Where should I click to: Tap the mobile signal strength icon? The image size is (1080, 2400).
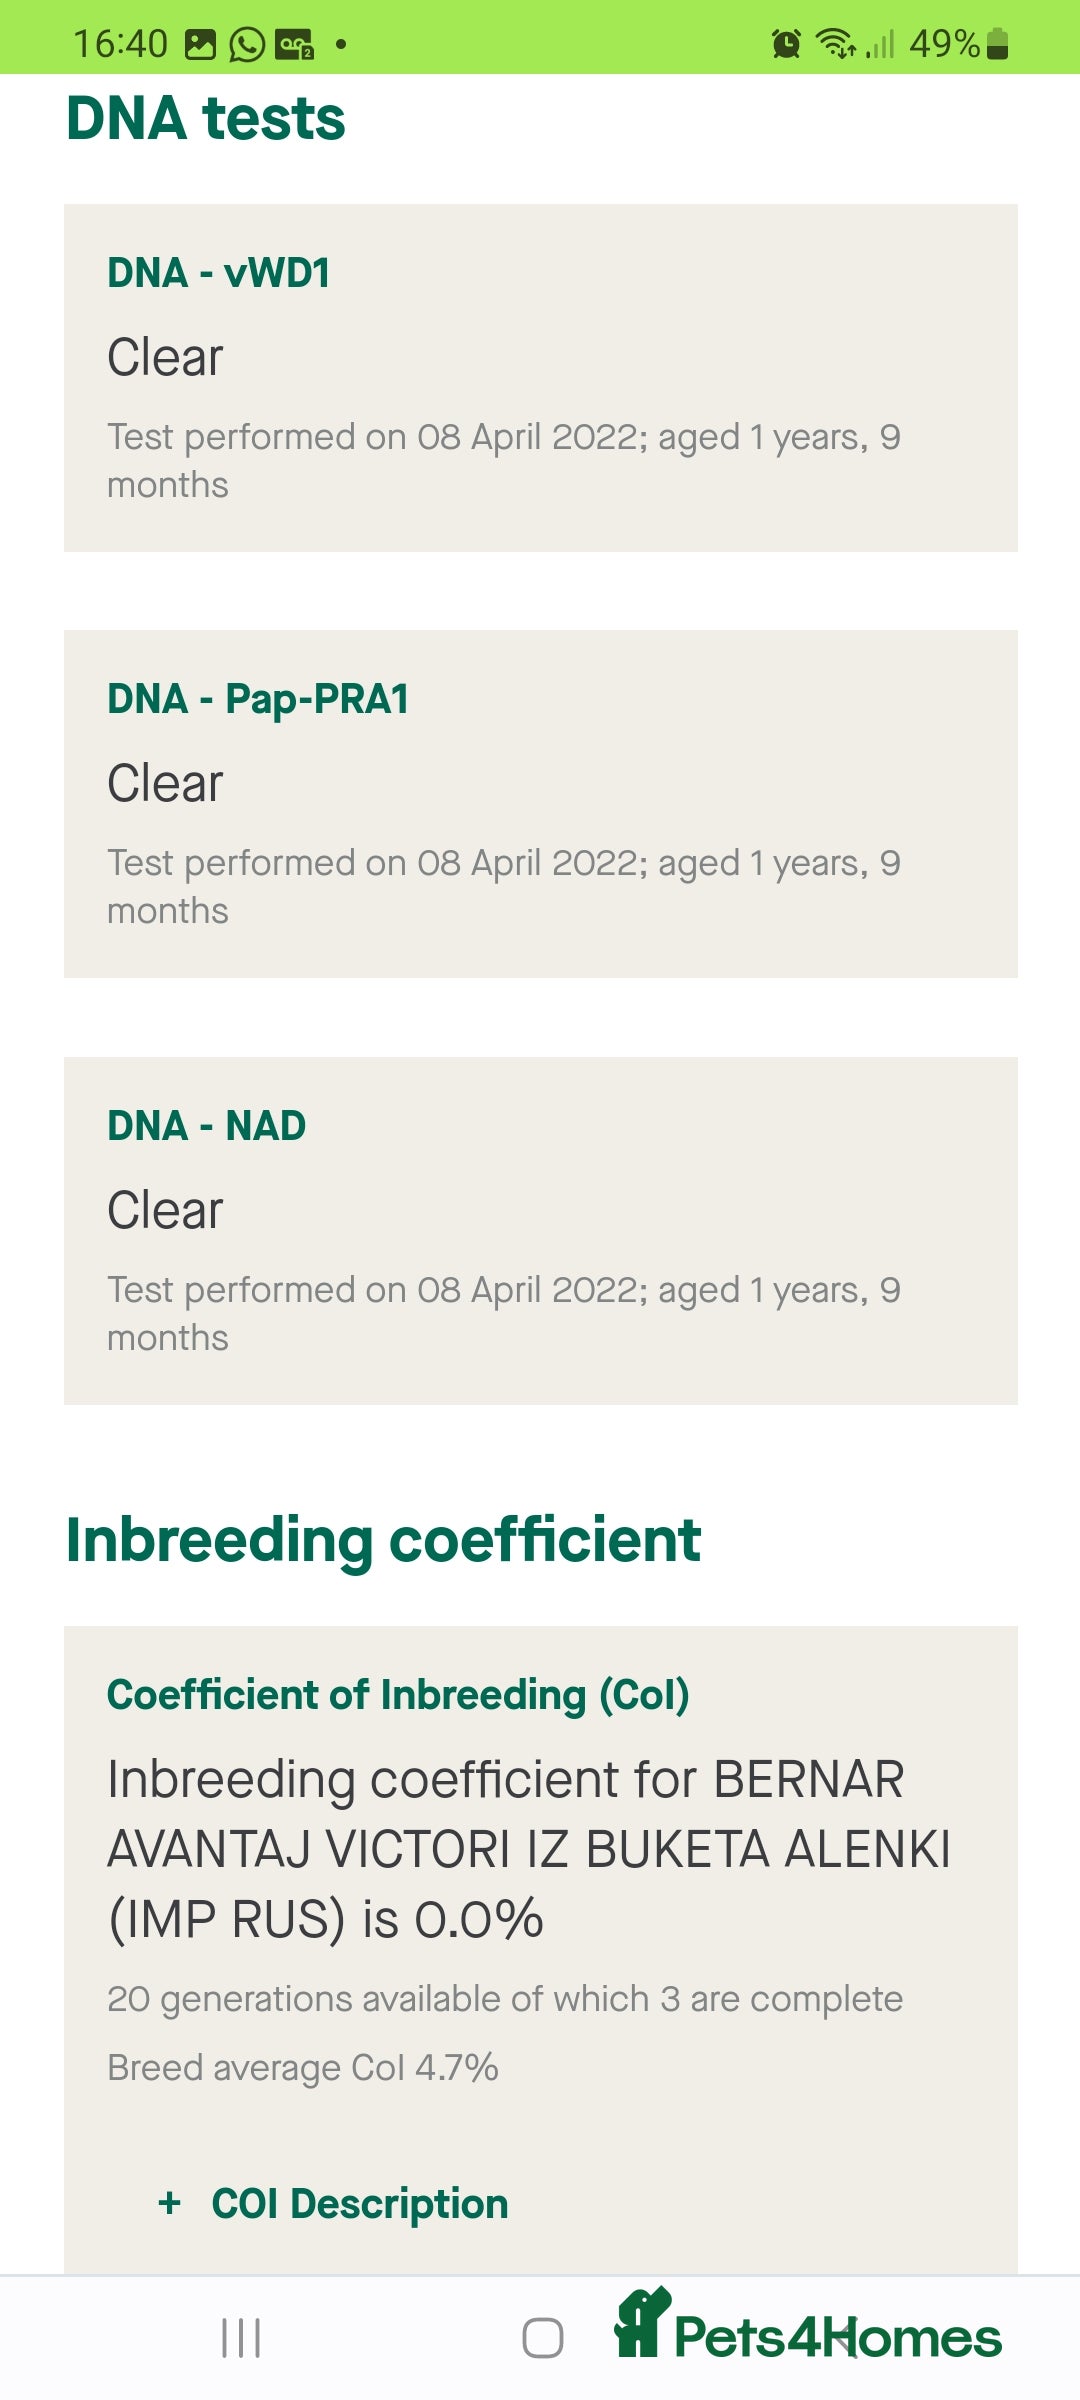[881, 44]
